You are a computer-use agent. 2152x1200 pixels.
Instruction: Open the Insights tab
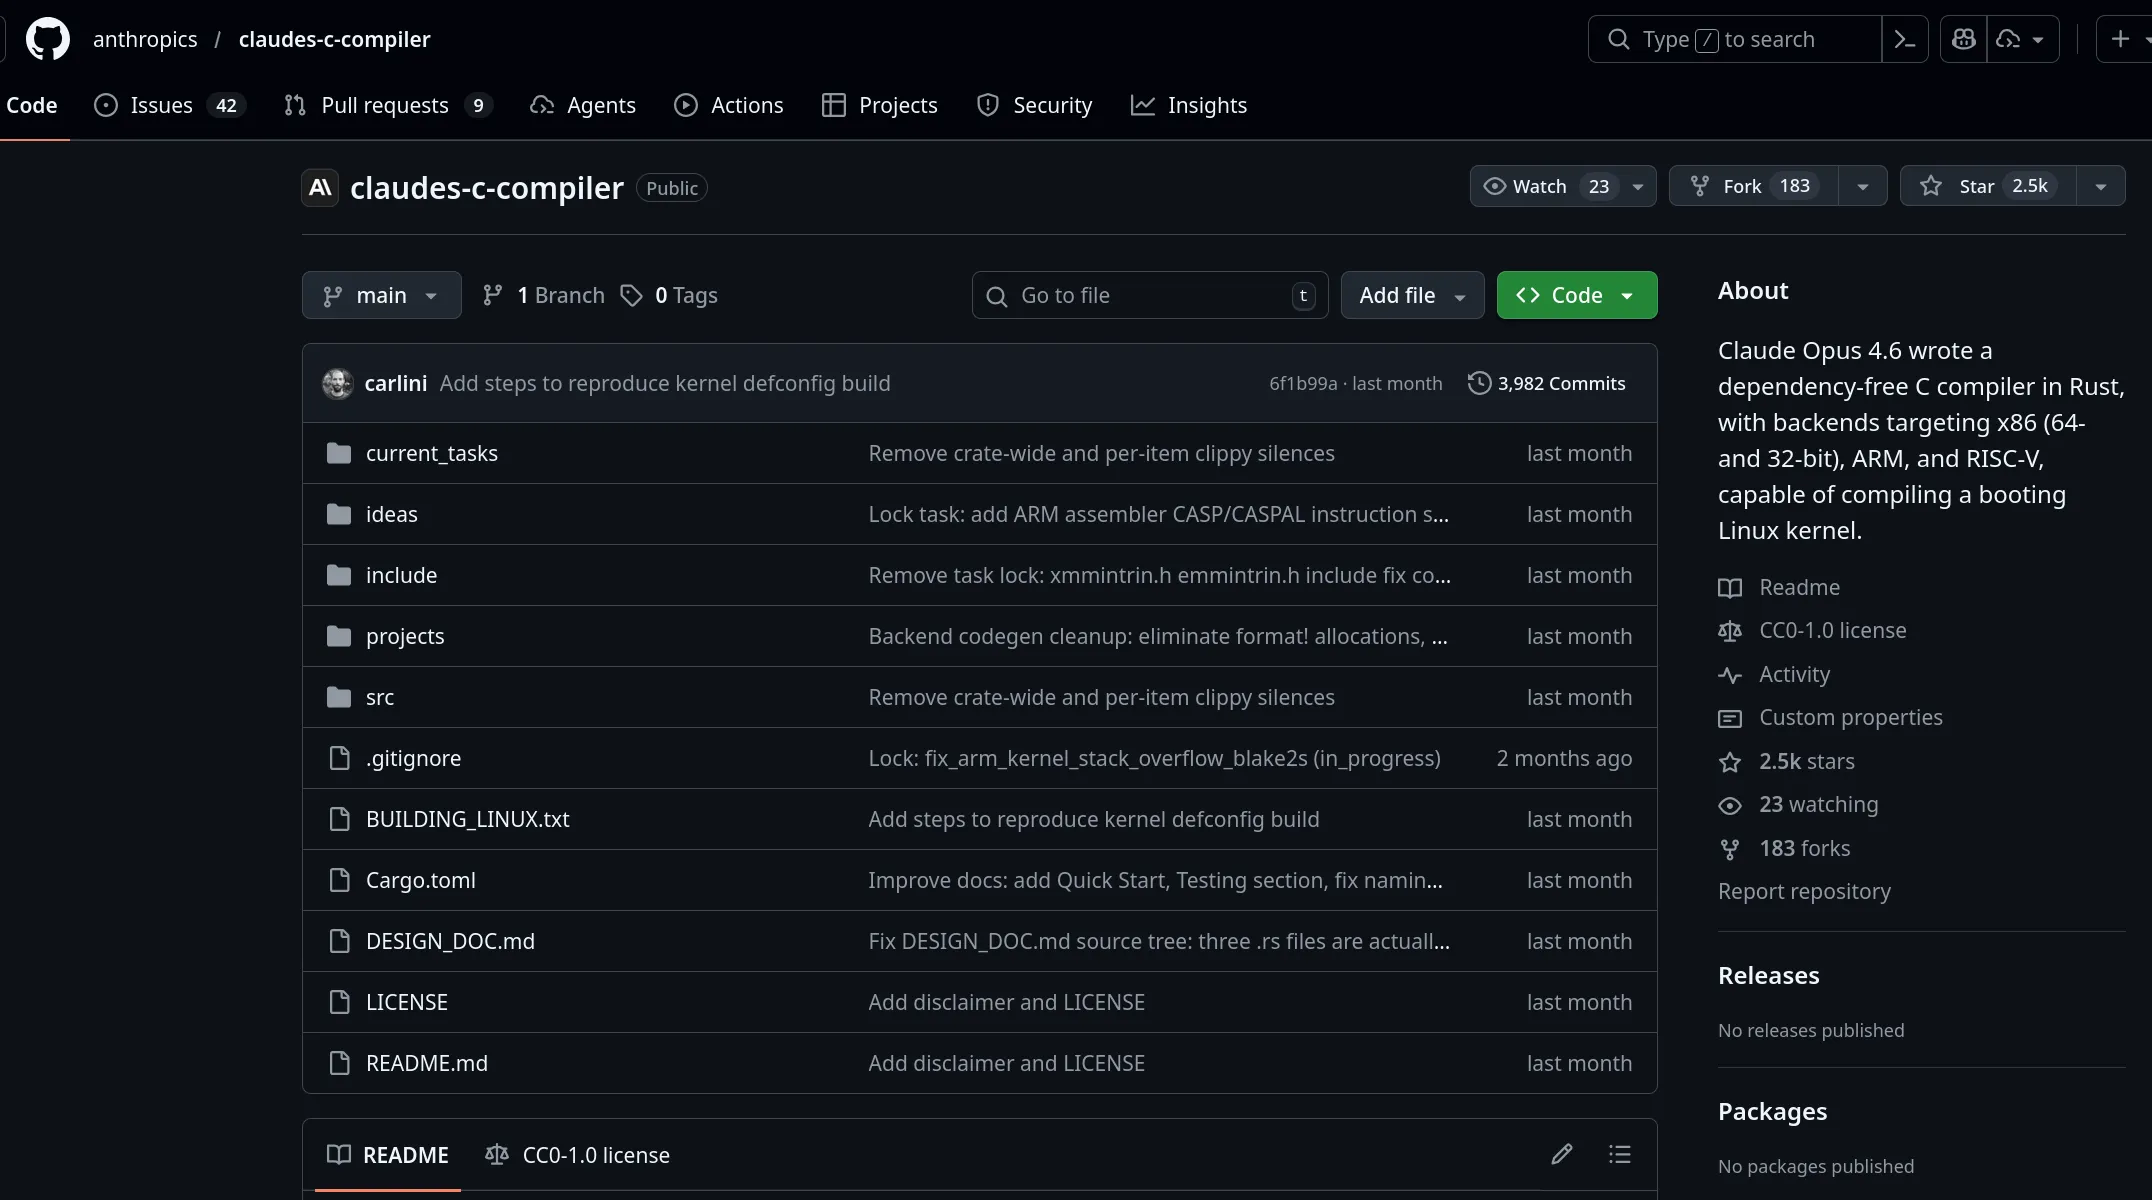click(1189, 105)
